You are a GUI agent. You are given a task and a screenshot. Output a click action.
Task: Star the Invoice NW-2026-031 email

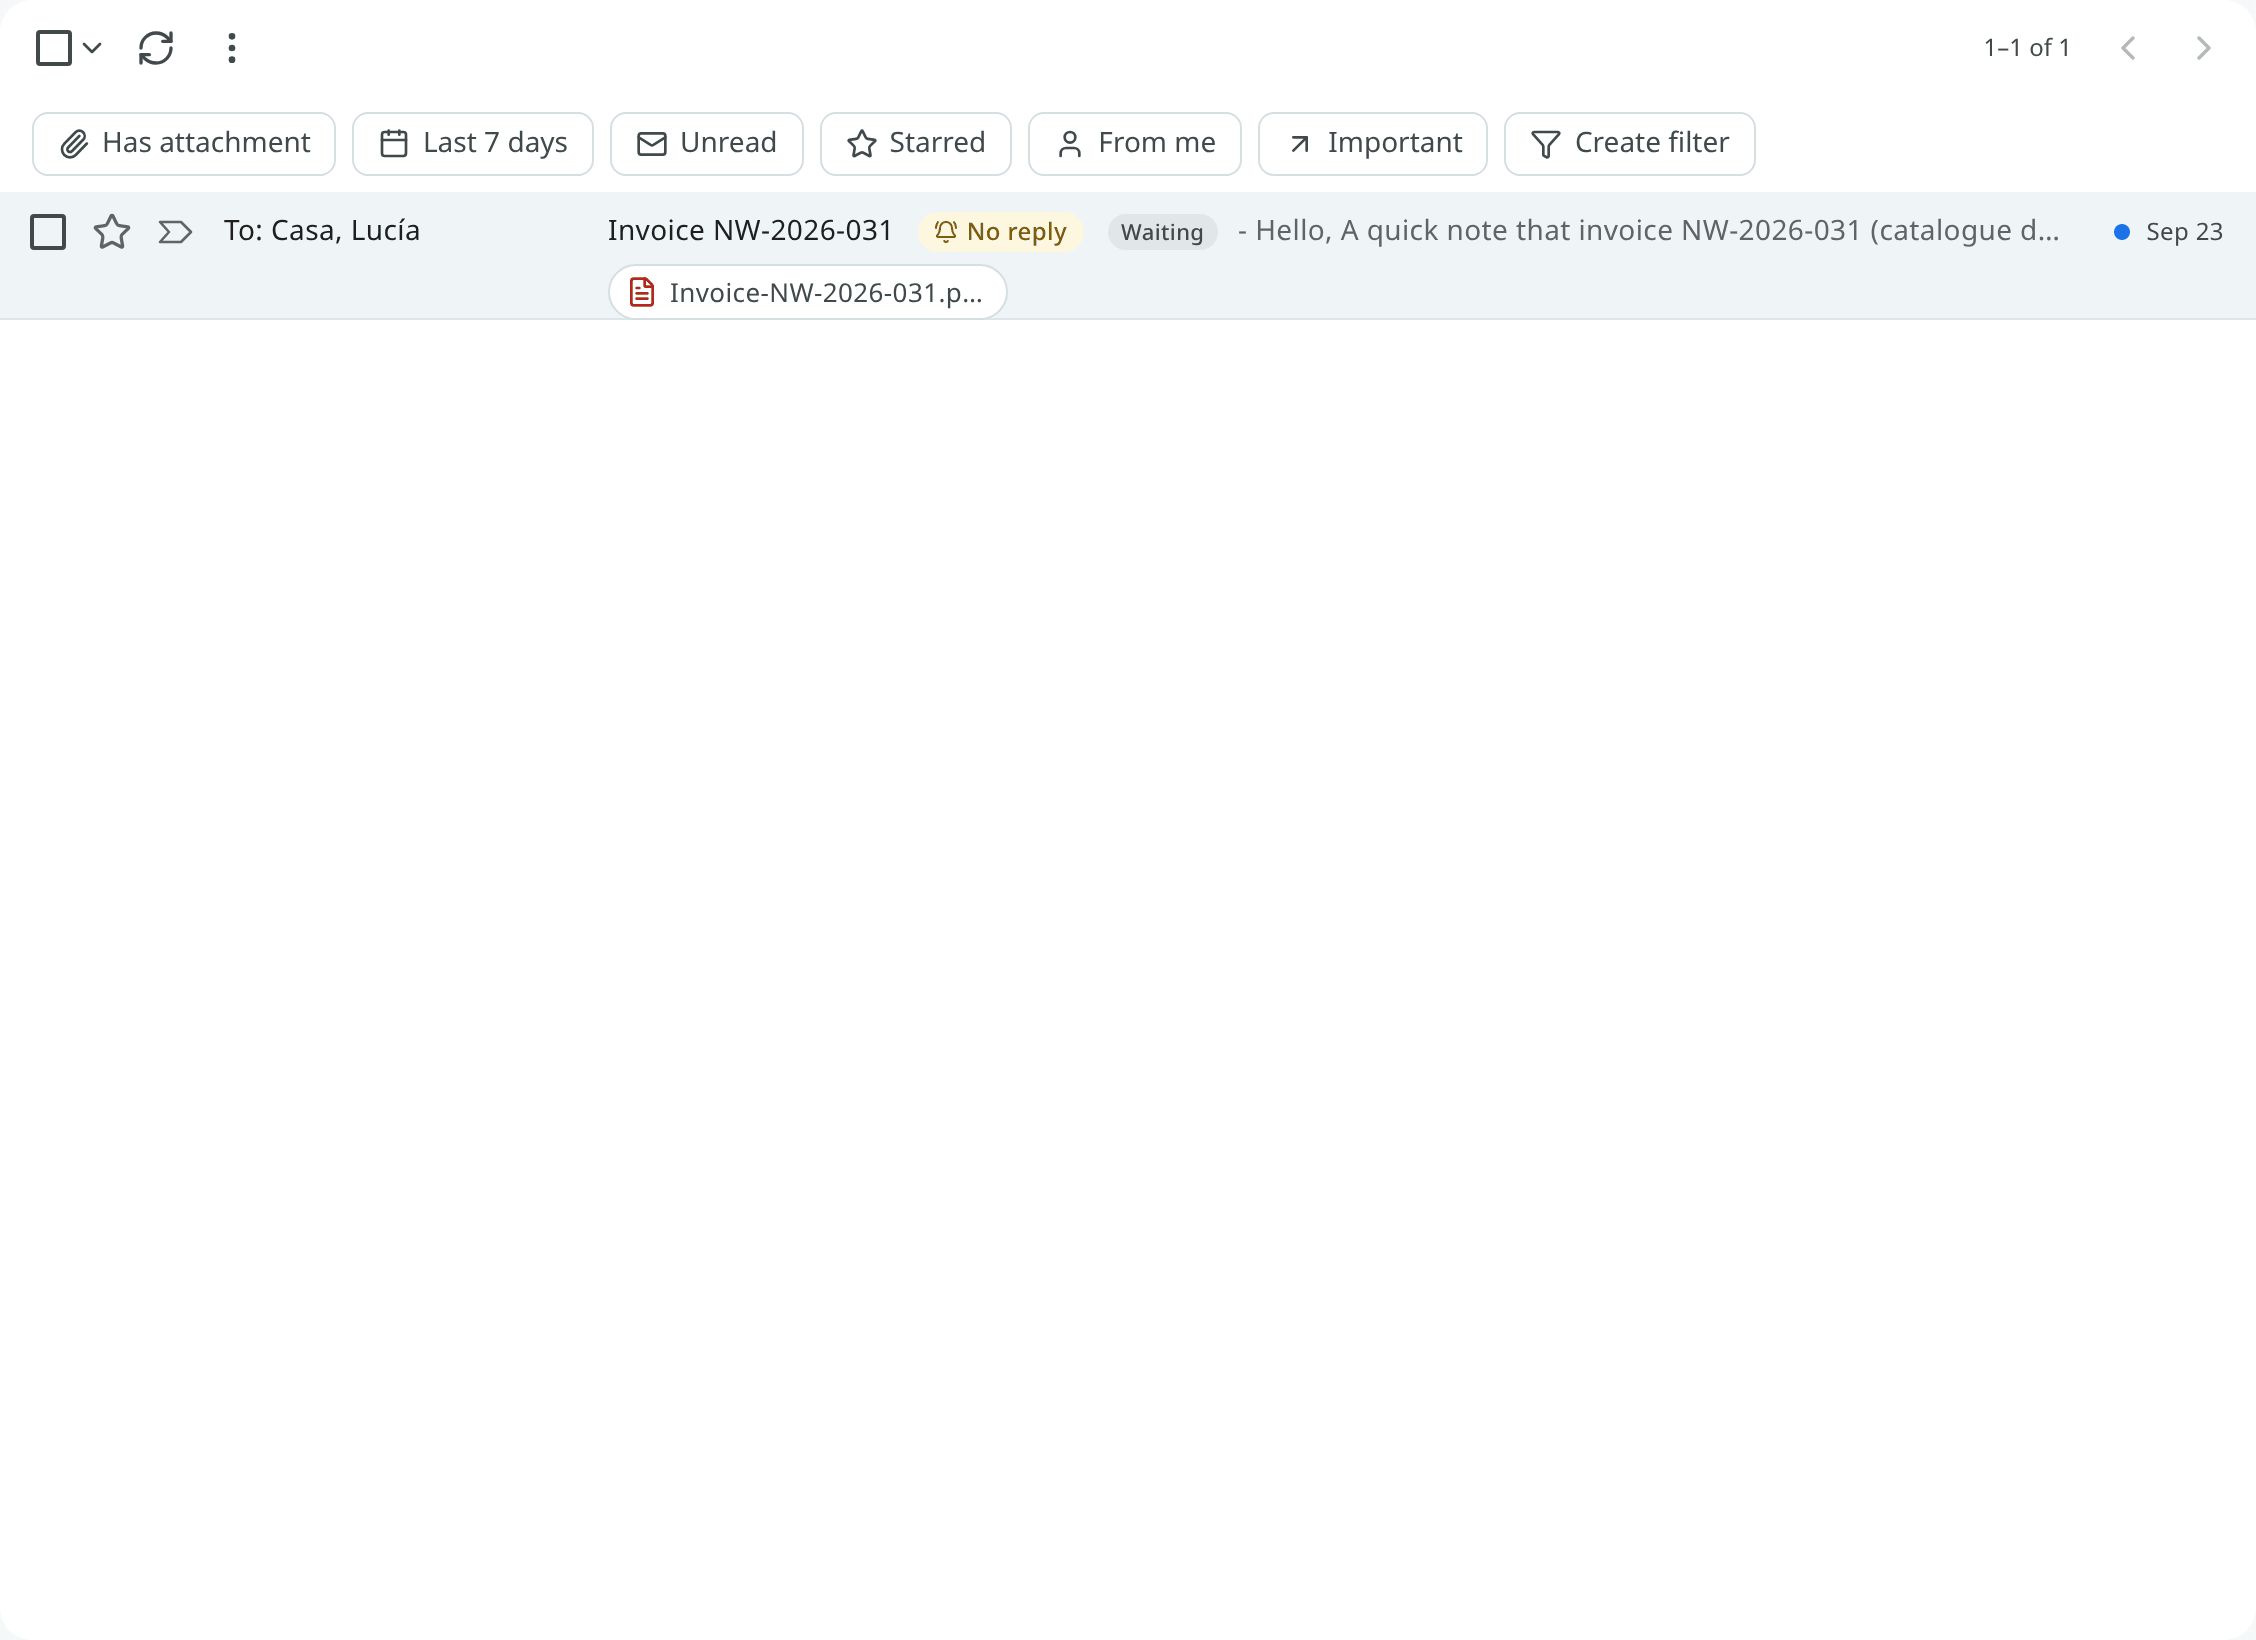[x=112, y=232]
